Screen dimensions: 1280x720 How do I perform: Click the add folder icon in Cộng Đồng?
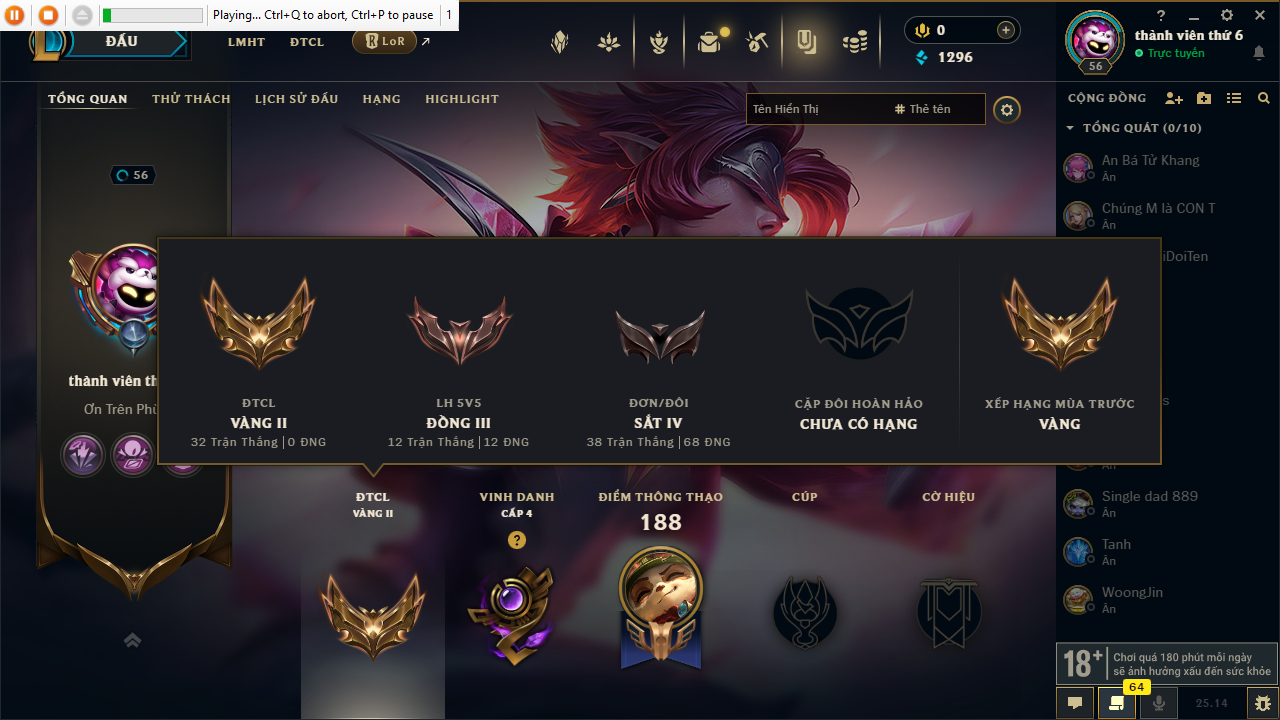[x=1204, y=98]
